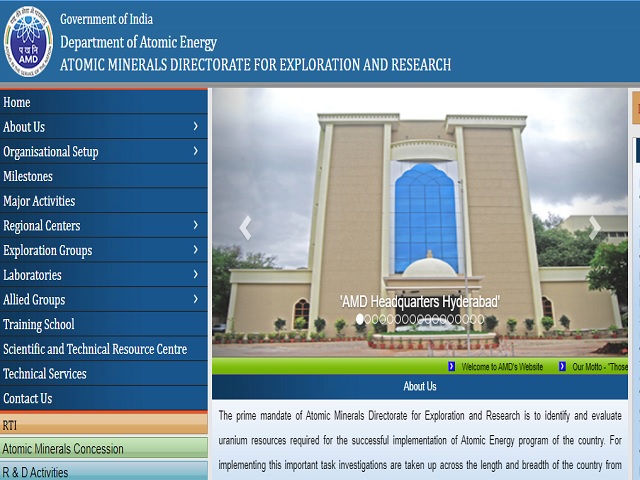
Task: Expand the Organisational Setup chevron
Action: (x=196, y=151)
